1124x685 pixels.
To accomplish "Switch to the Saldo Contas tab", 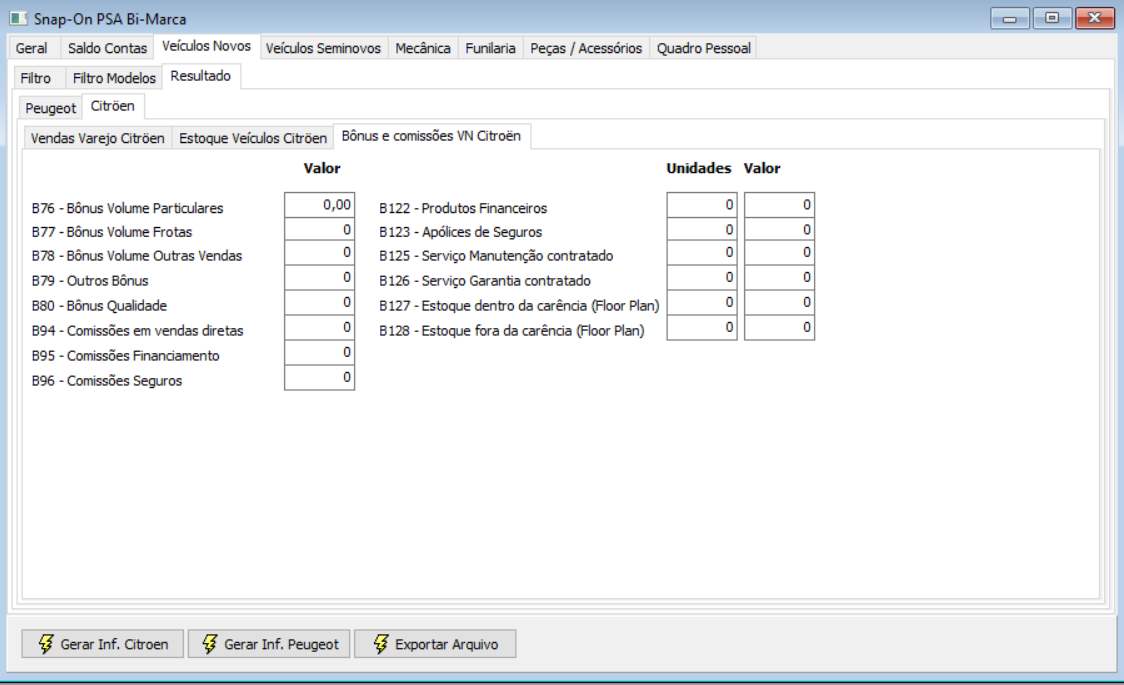I will pos(108,48).
